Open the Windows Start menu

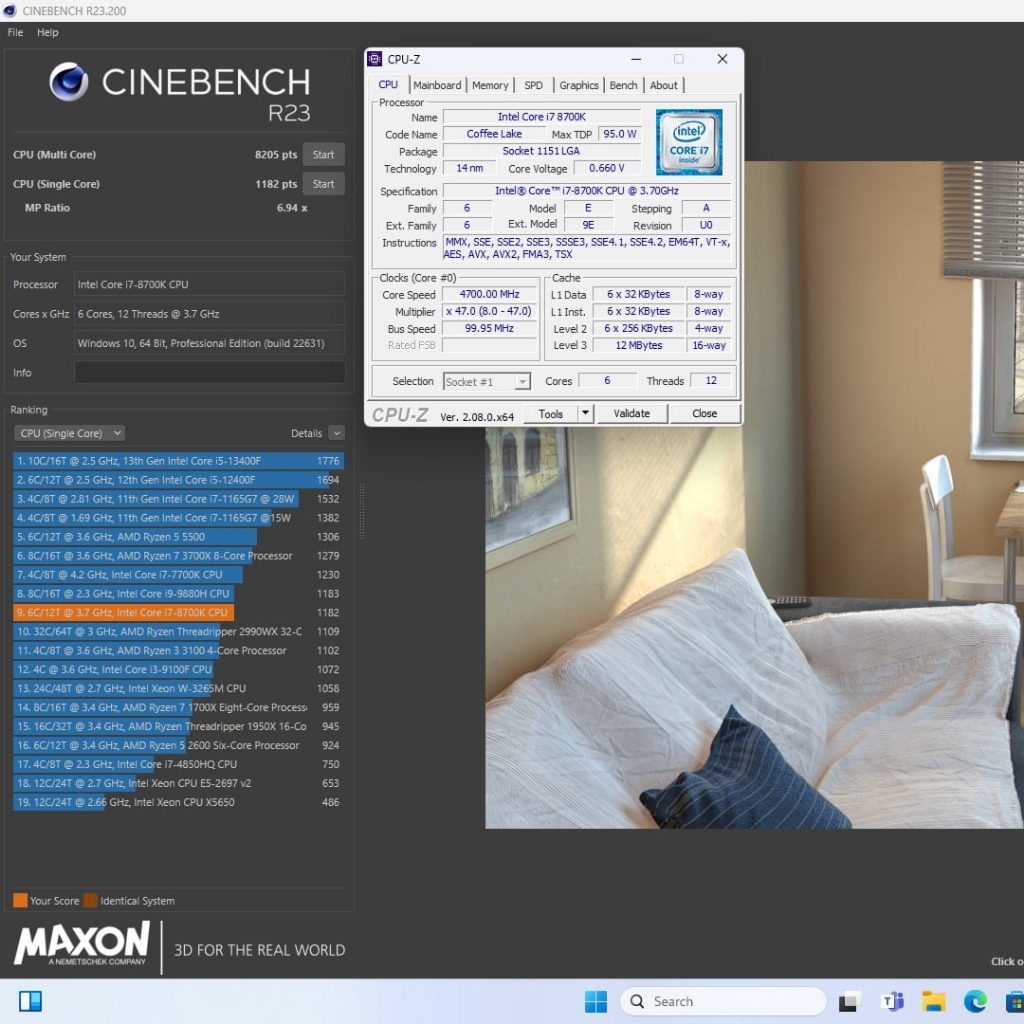click(595, 1001)
